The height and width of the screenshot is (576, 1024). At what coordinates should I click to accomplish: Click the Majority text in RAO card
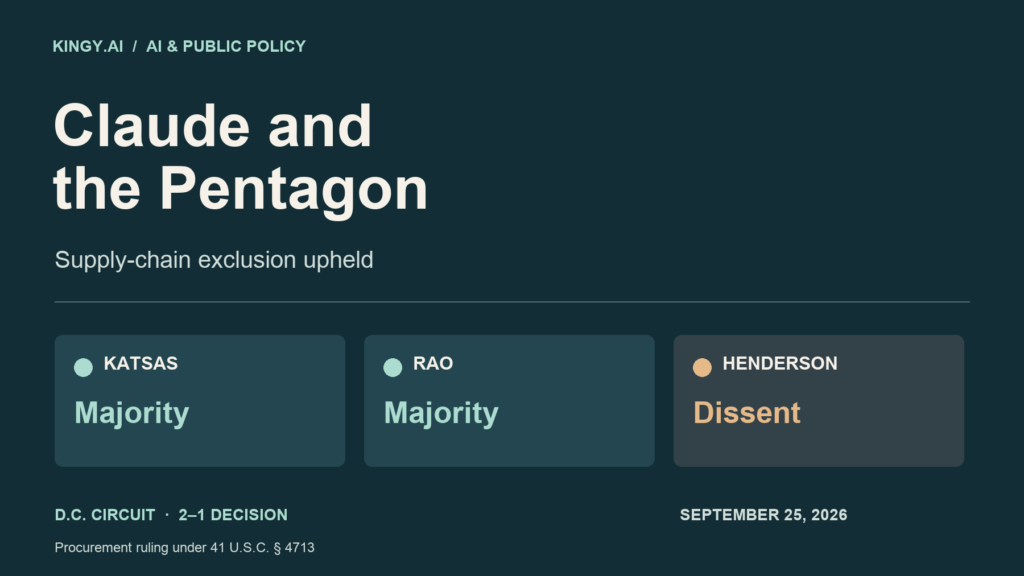(441, 413)
